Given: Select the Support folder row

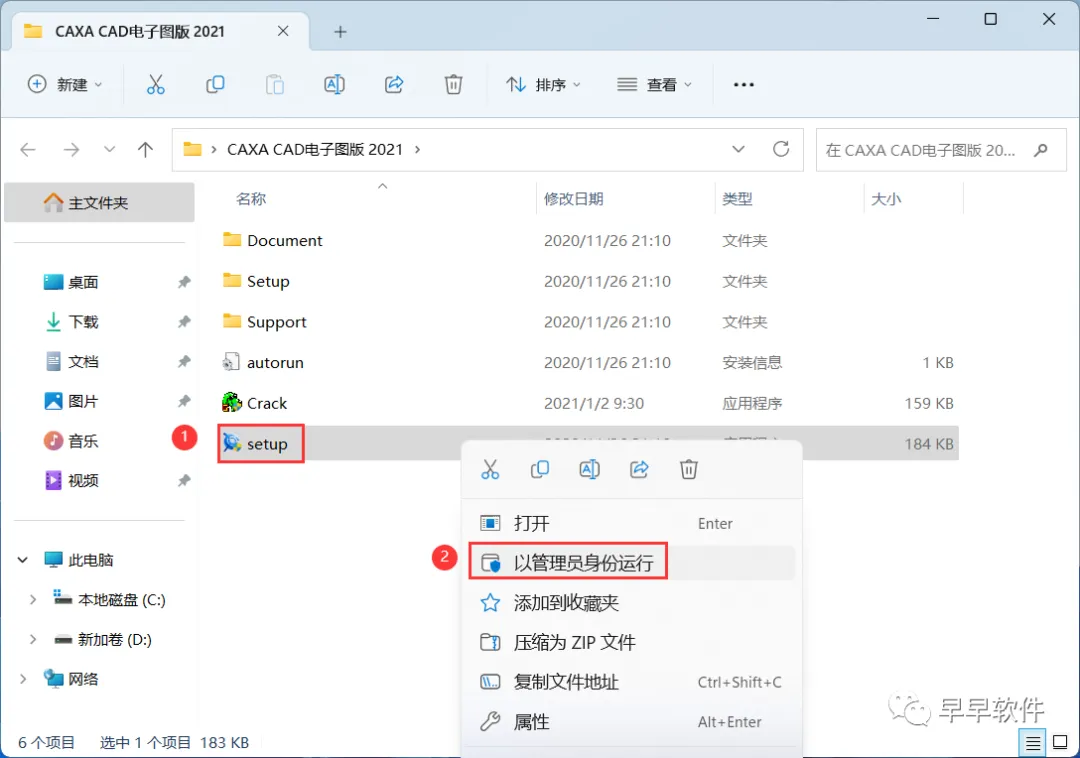Looking at the screenshot, I should (588, 322).
